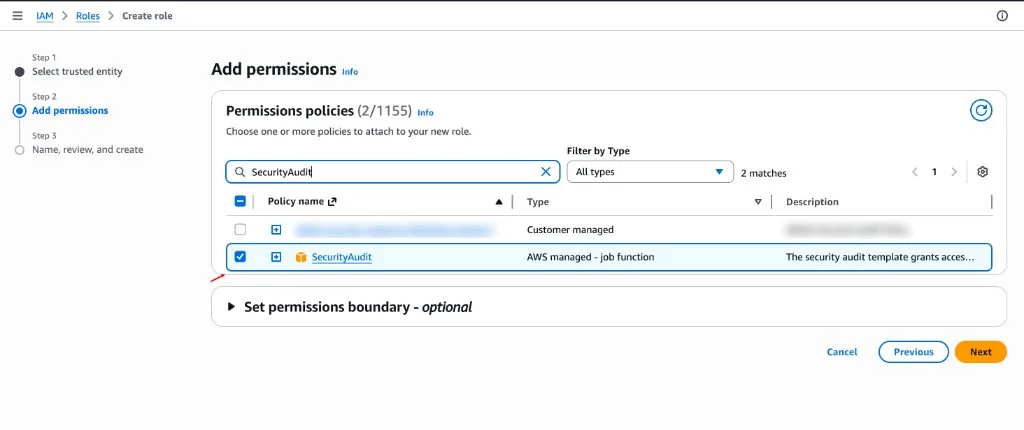The height and width of the screenshot is (430, 1024).
Task: Select Step 2 Add permissions
Action: (x=70, y=110)
